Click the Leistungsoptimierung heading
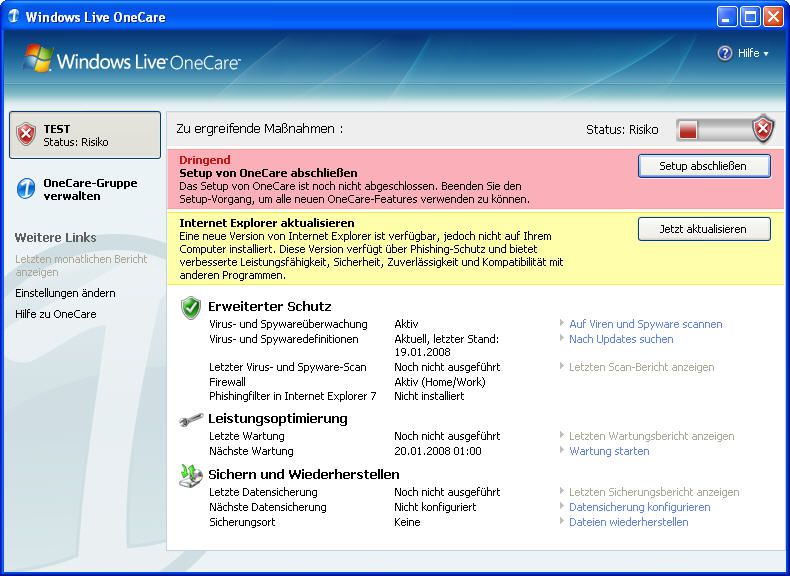The image size is (790, 576). [x=278, y=419]
